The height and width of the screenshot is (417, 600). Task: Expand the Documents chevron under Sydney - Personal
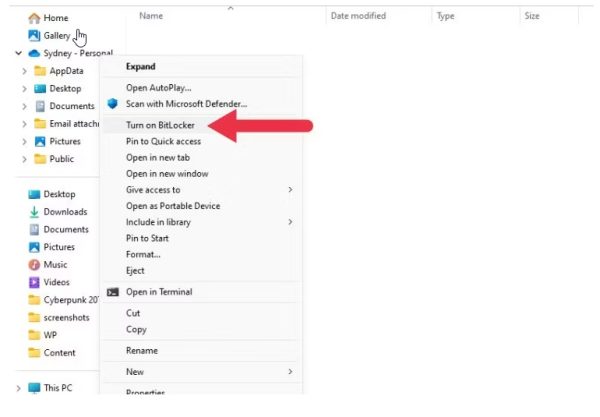pos(24,106)
